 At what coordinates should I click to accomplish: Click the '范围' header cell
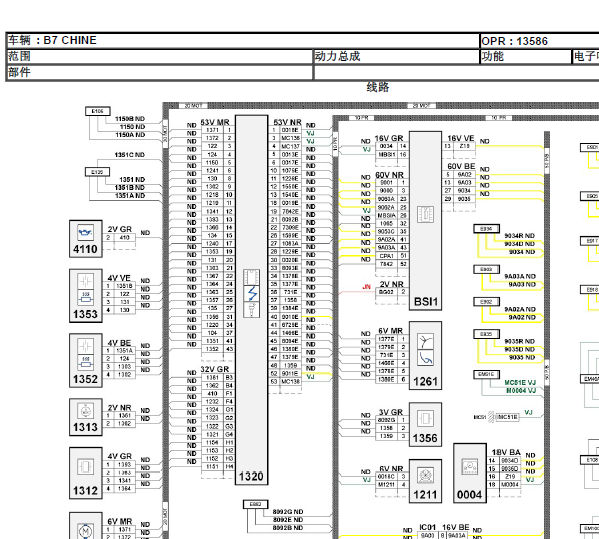click(x=160, y=57)
